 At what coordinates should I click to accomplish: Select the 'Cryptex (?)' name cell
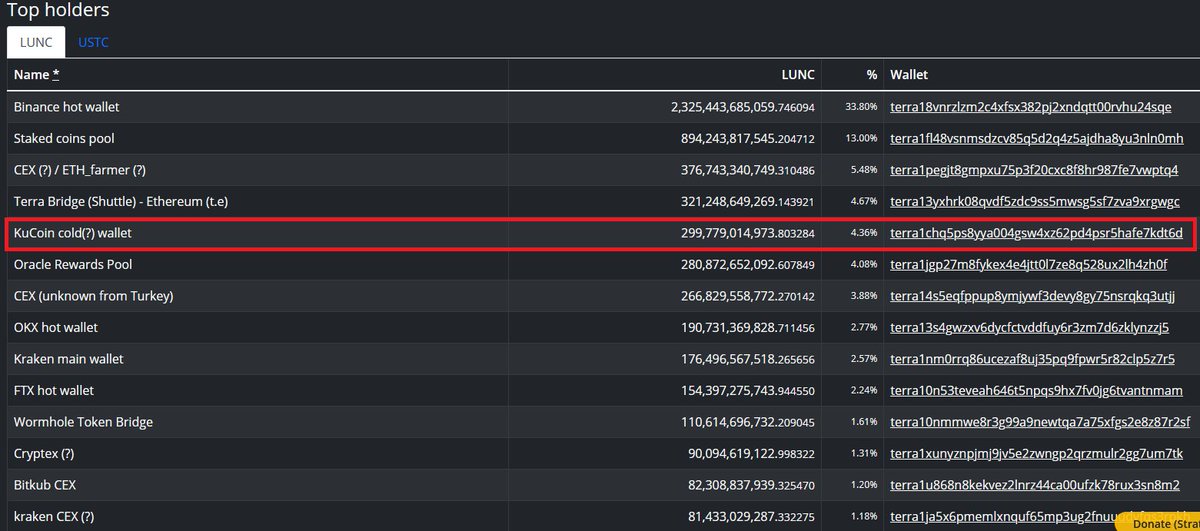[44, 454]
